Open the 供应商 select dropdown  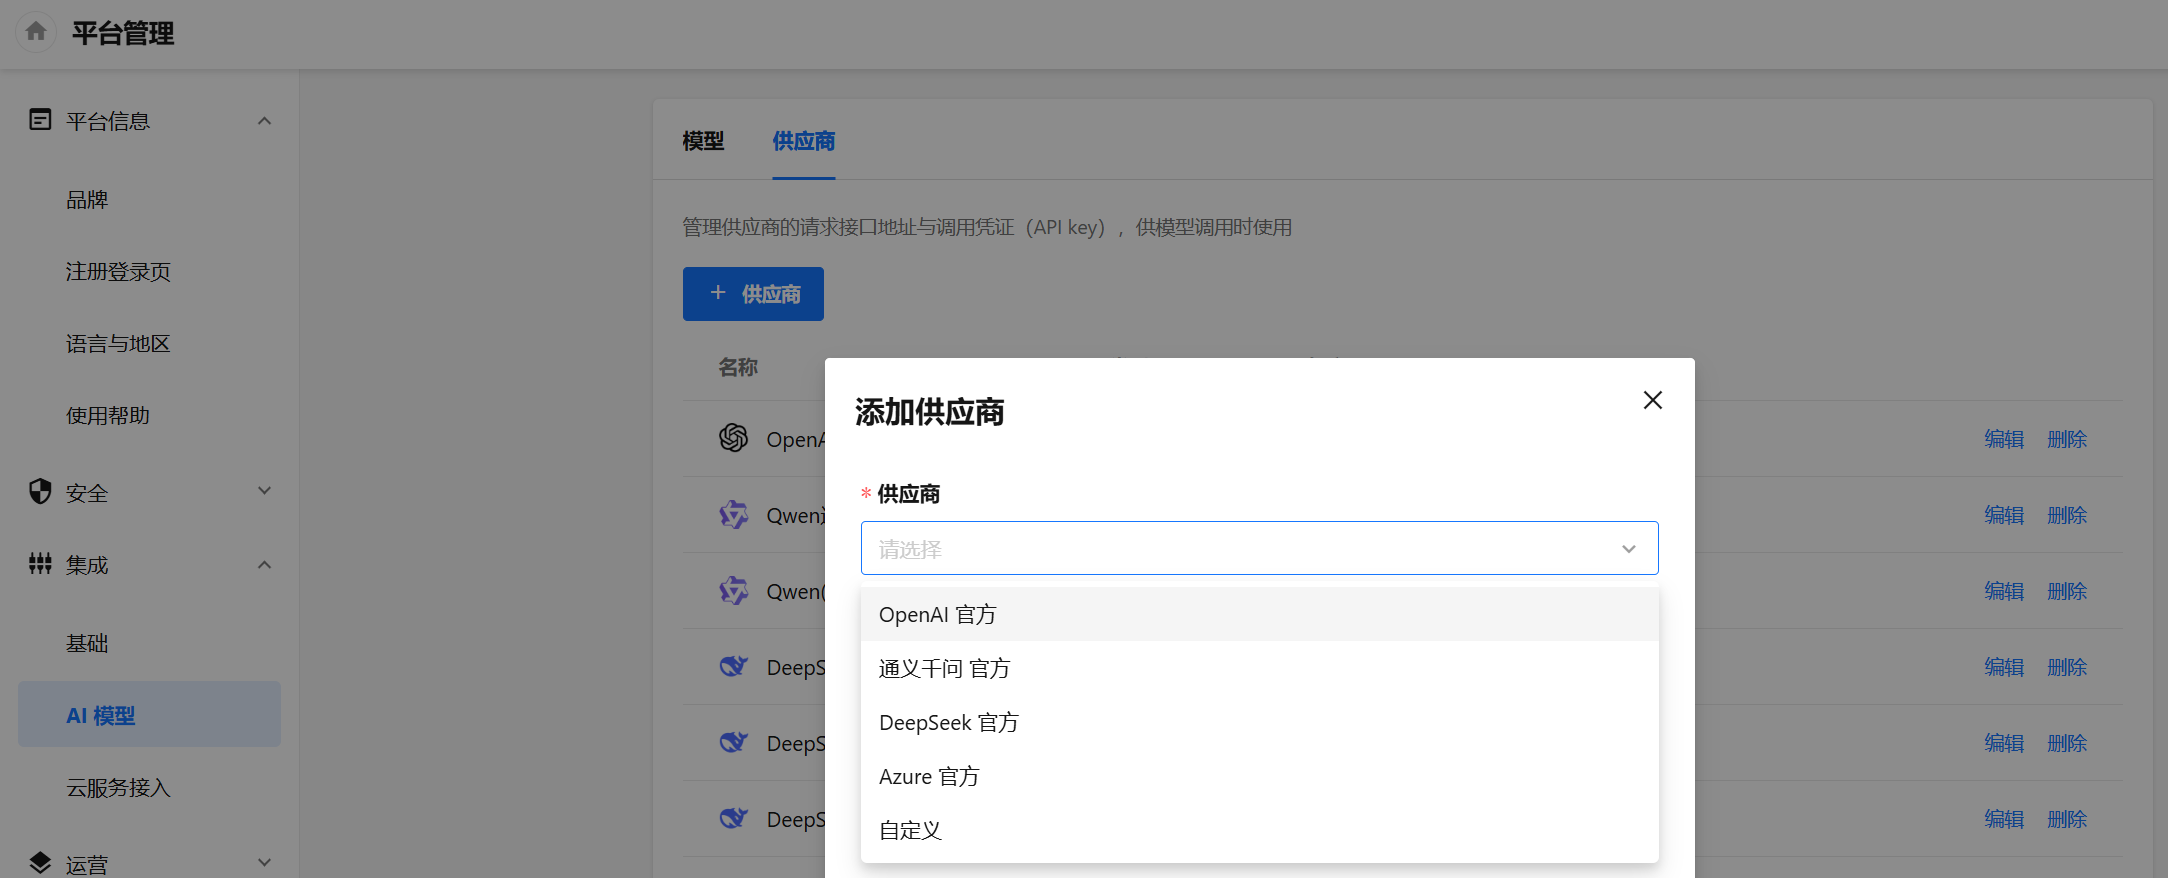point(1259,548)
